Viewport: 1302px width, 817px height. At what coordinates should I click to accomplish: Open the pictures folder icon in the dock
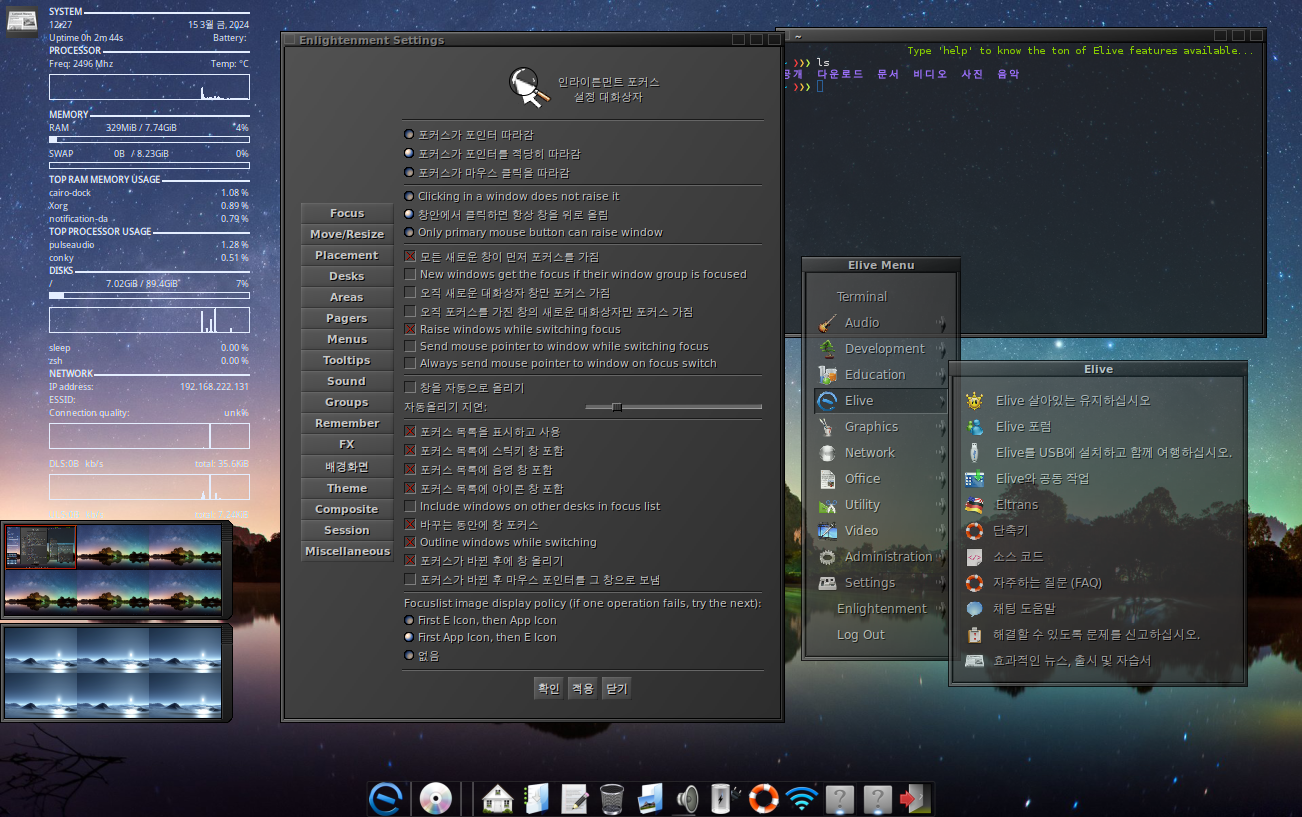coord(650,799)
